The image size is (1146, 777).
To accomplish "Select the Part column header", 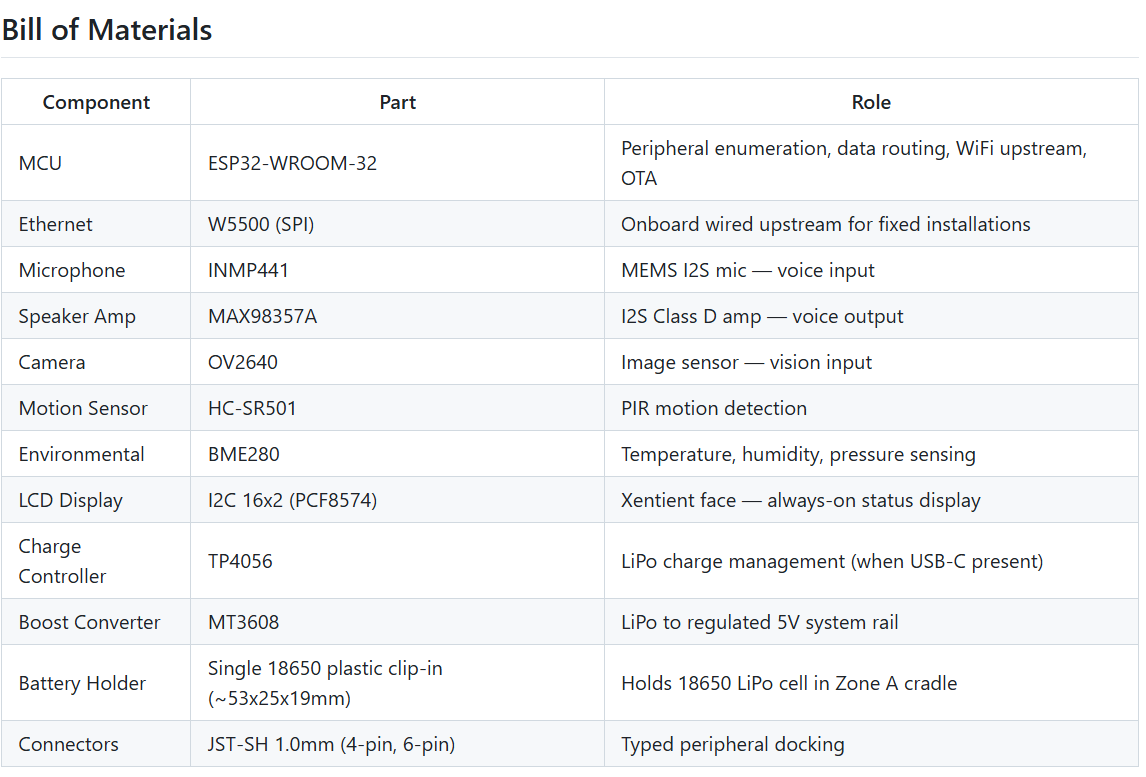I will coord(398,102).
